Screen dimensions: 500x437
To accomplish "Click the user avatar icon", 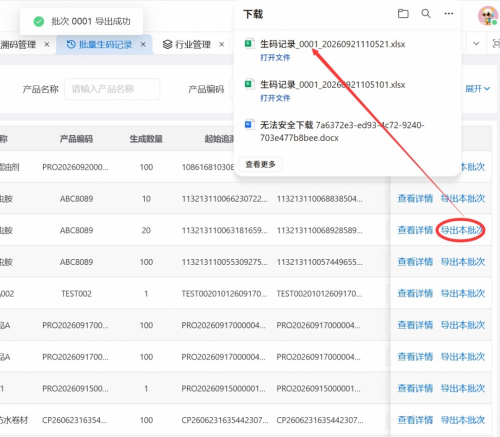I will click(488, 15).
